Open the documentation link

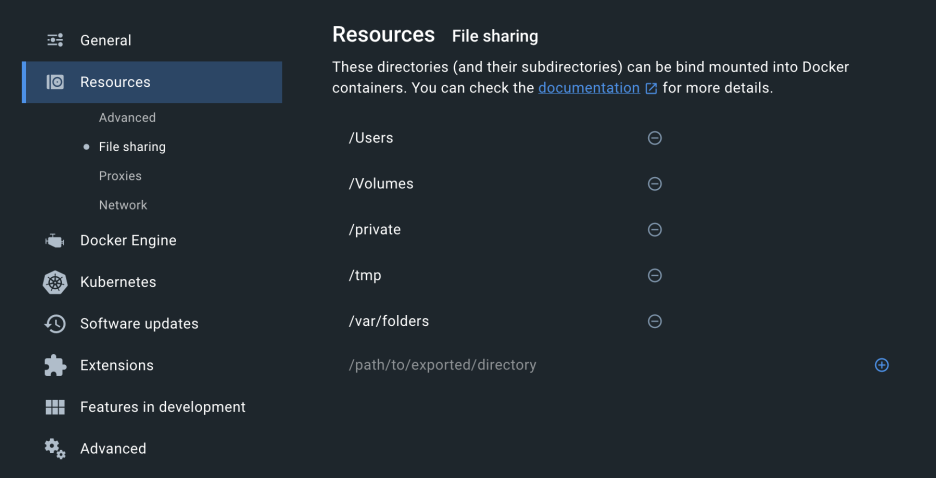589,88
